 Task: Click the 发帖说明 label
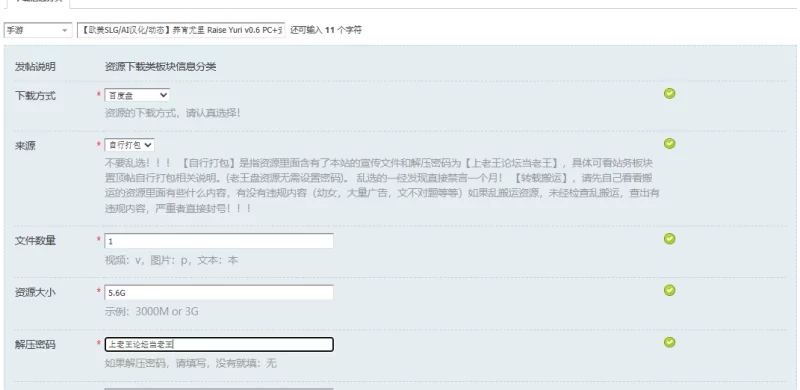[x=35, y=67]
